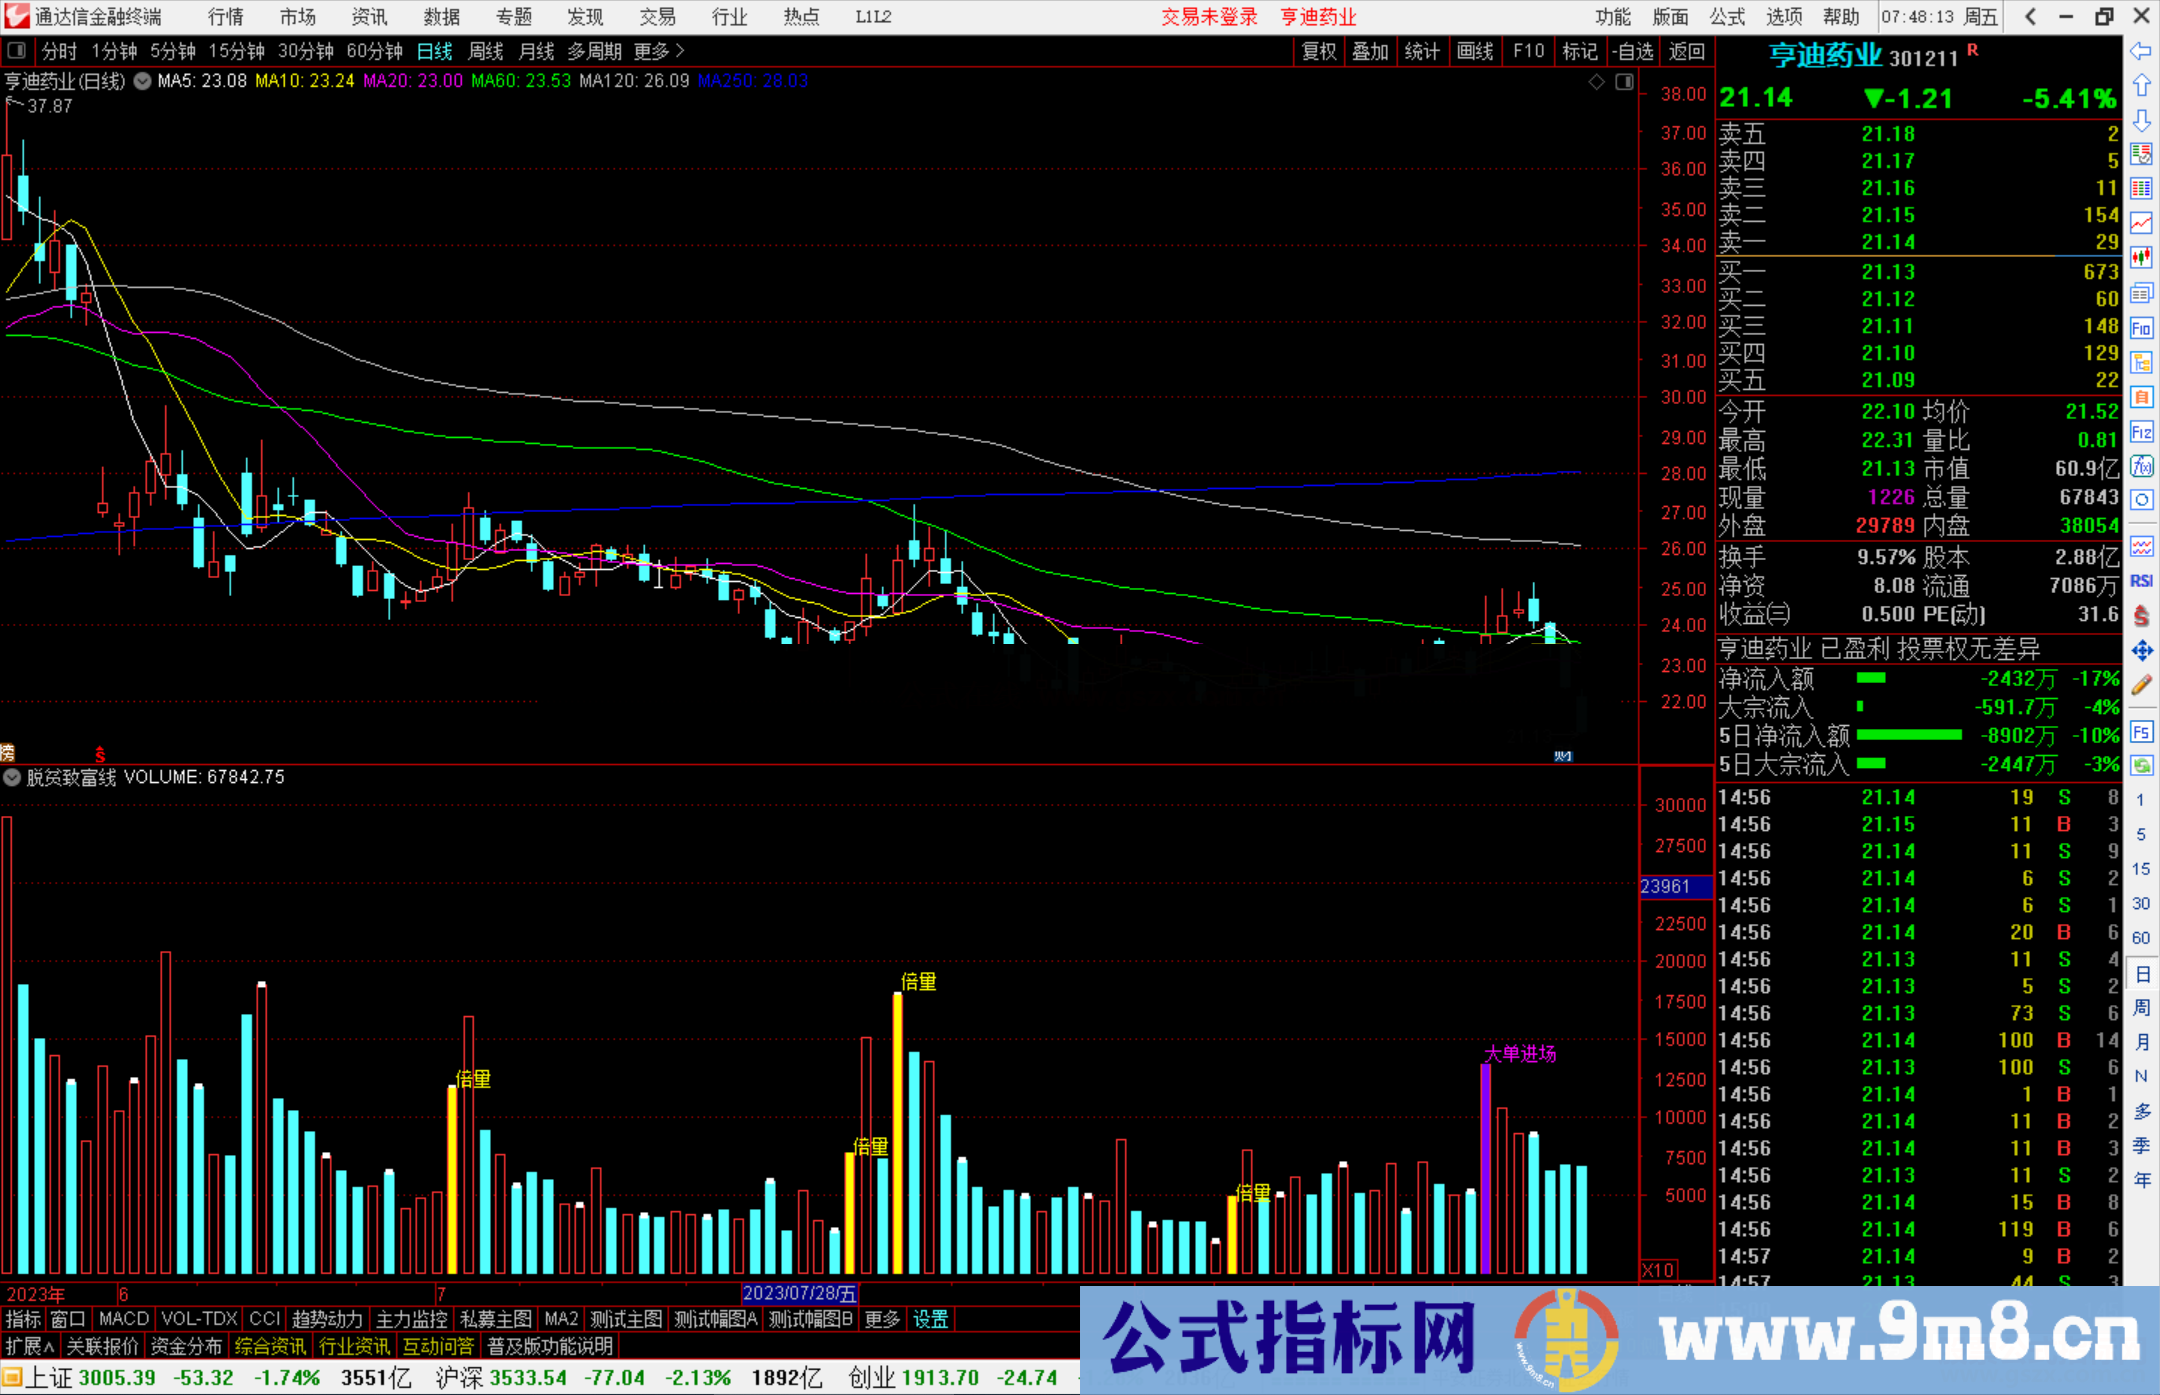The height and width of the screenshot is (1395, 2160).
Task: Switch to the 周线 period tab
Action: (486, 51)
